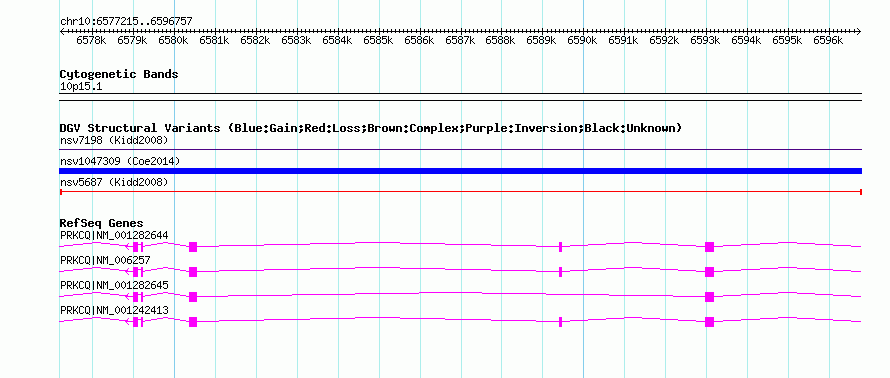Select the 10p15.1 cytogenetic band
890x378 pixels.
(460, 94)
